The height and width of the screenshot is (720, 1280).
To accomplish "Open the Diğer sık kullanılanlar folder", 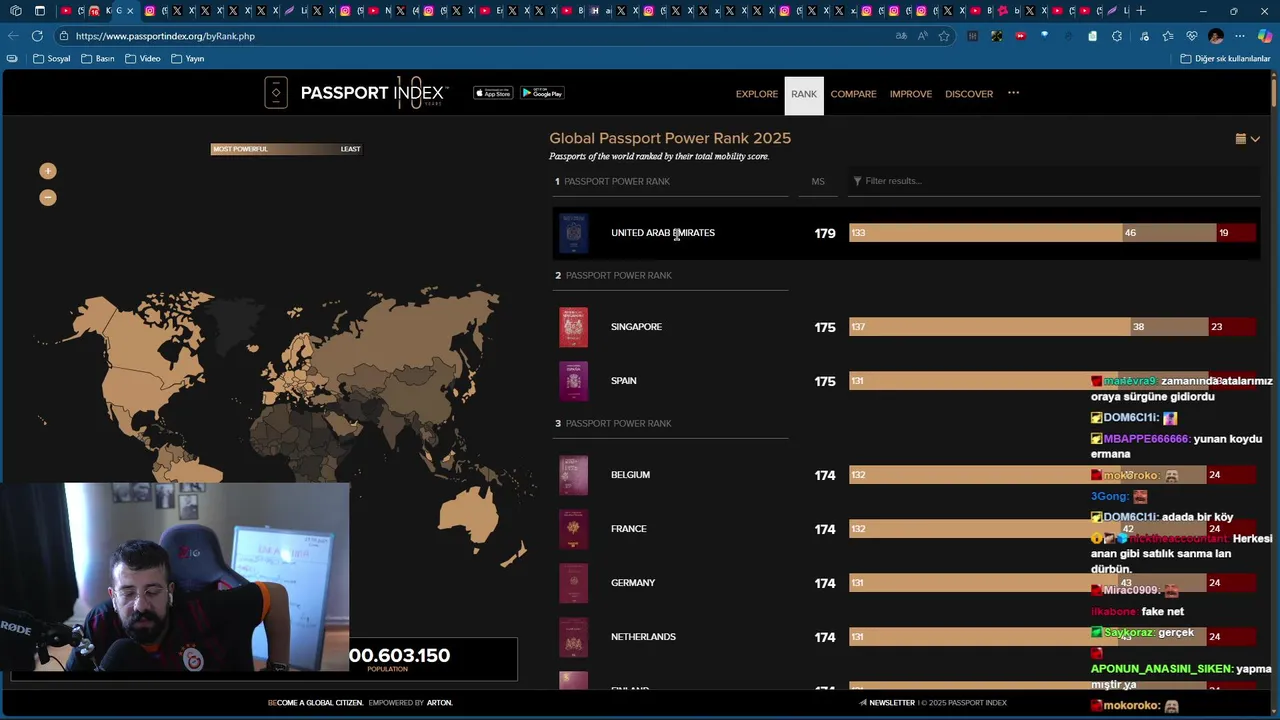I will (x=1225, y=59).
